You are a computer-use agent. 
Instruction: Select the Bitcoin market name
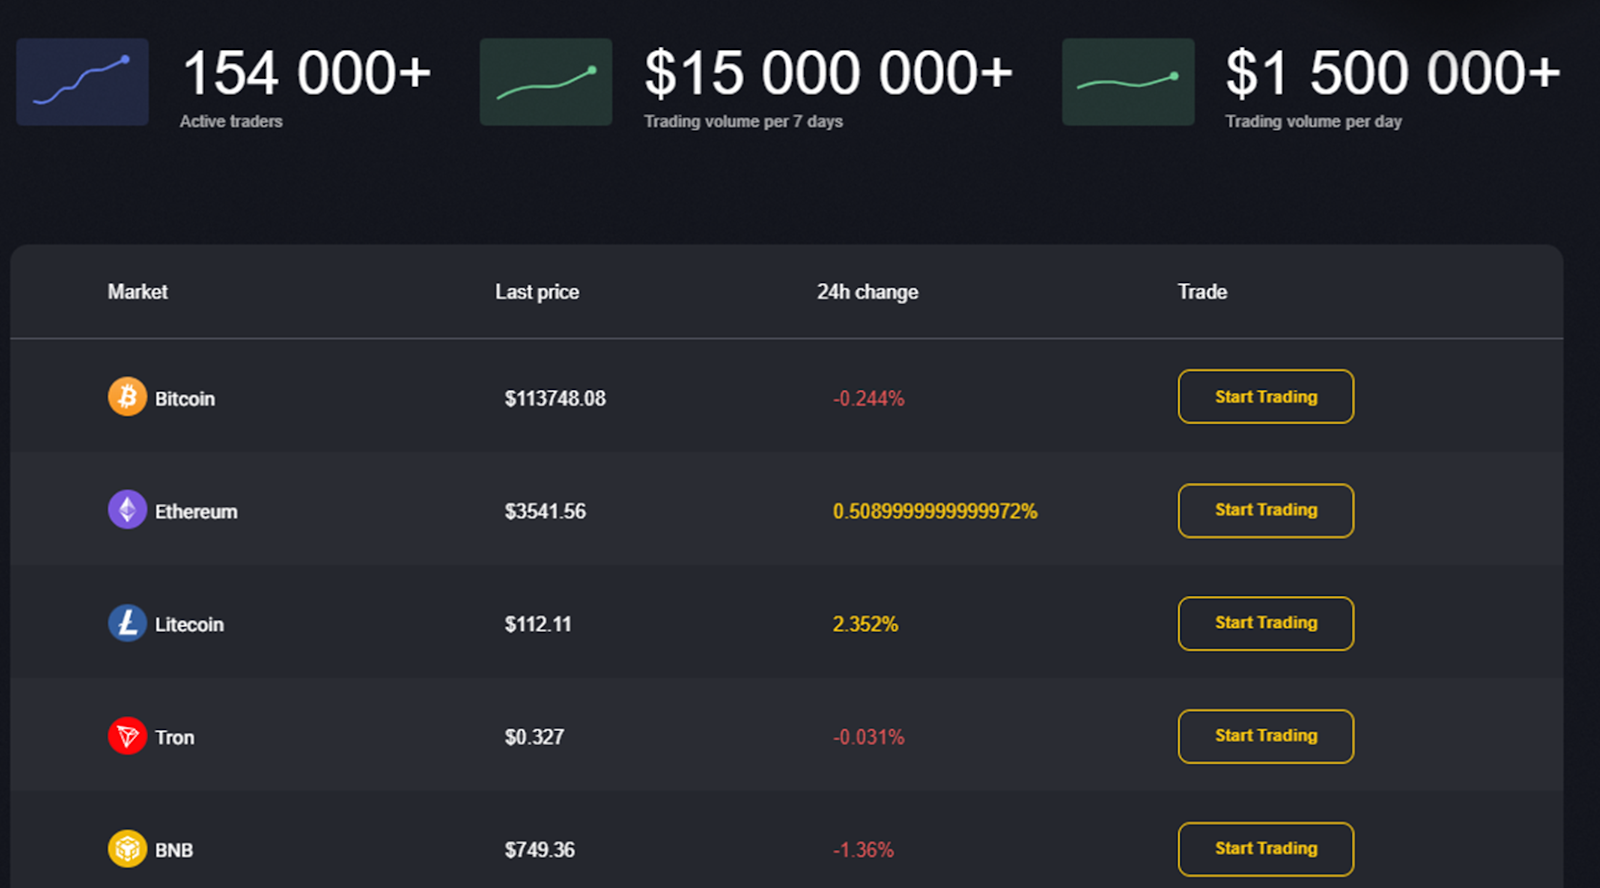185,399
